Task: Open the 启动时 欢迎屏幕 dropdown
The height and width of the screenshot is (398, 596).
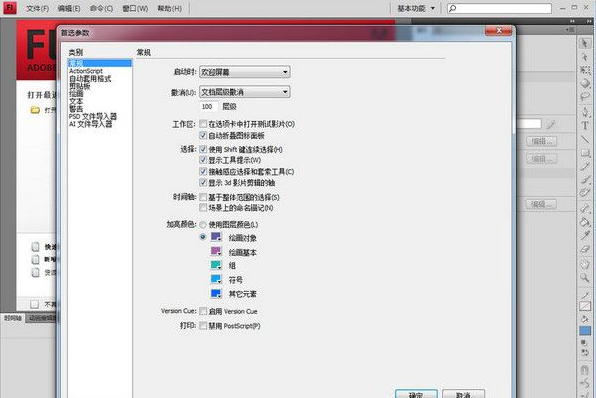Action: (245, 72)
